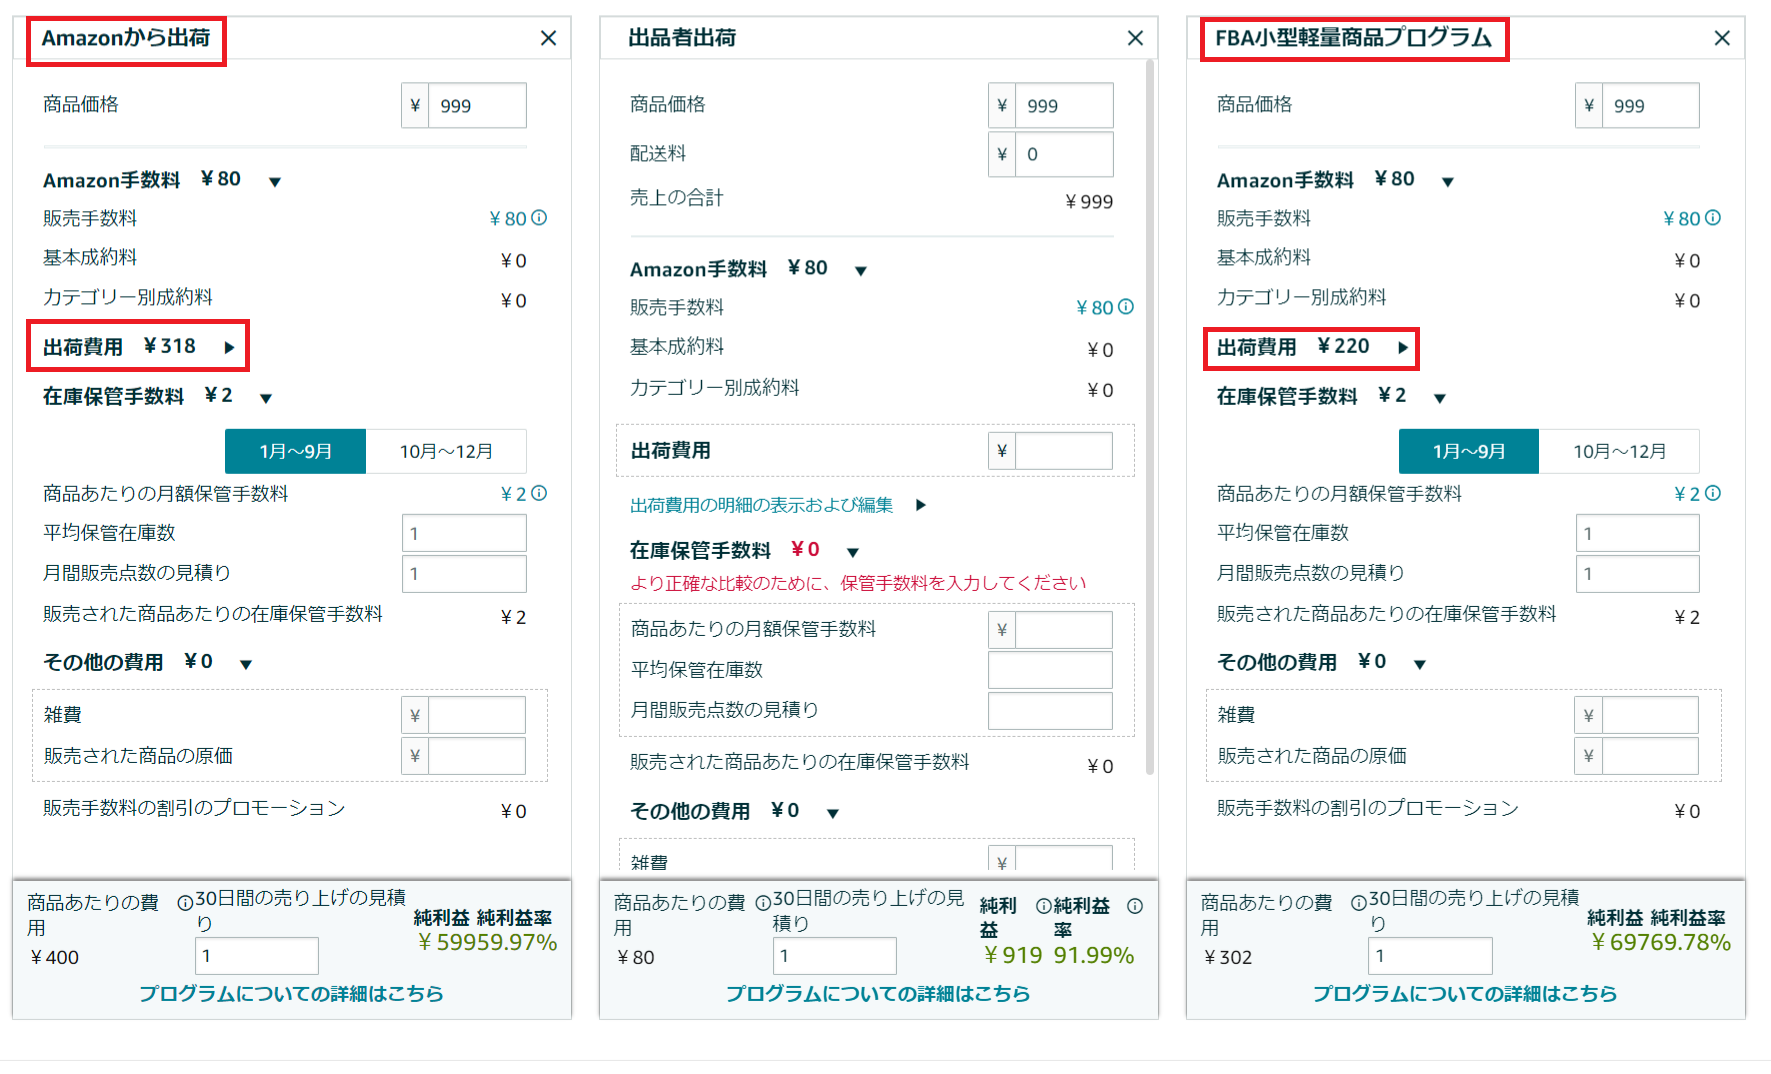This screenshot has width=1771, height=1074.
Task: Click 配送料 field in 出品者出荷
Action: (x=1064, y=154)
